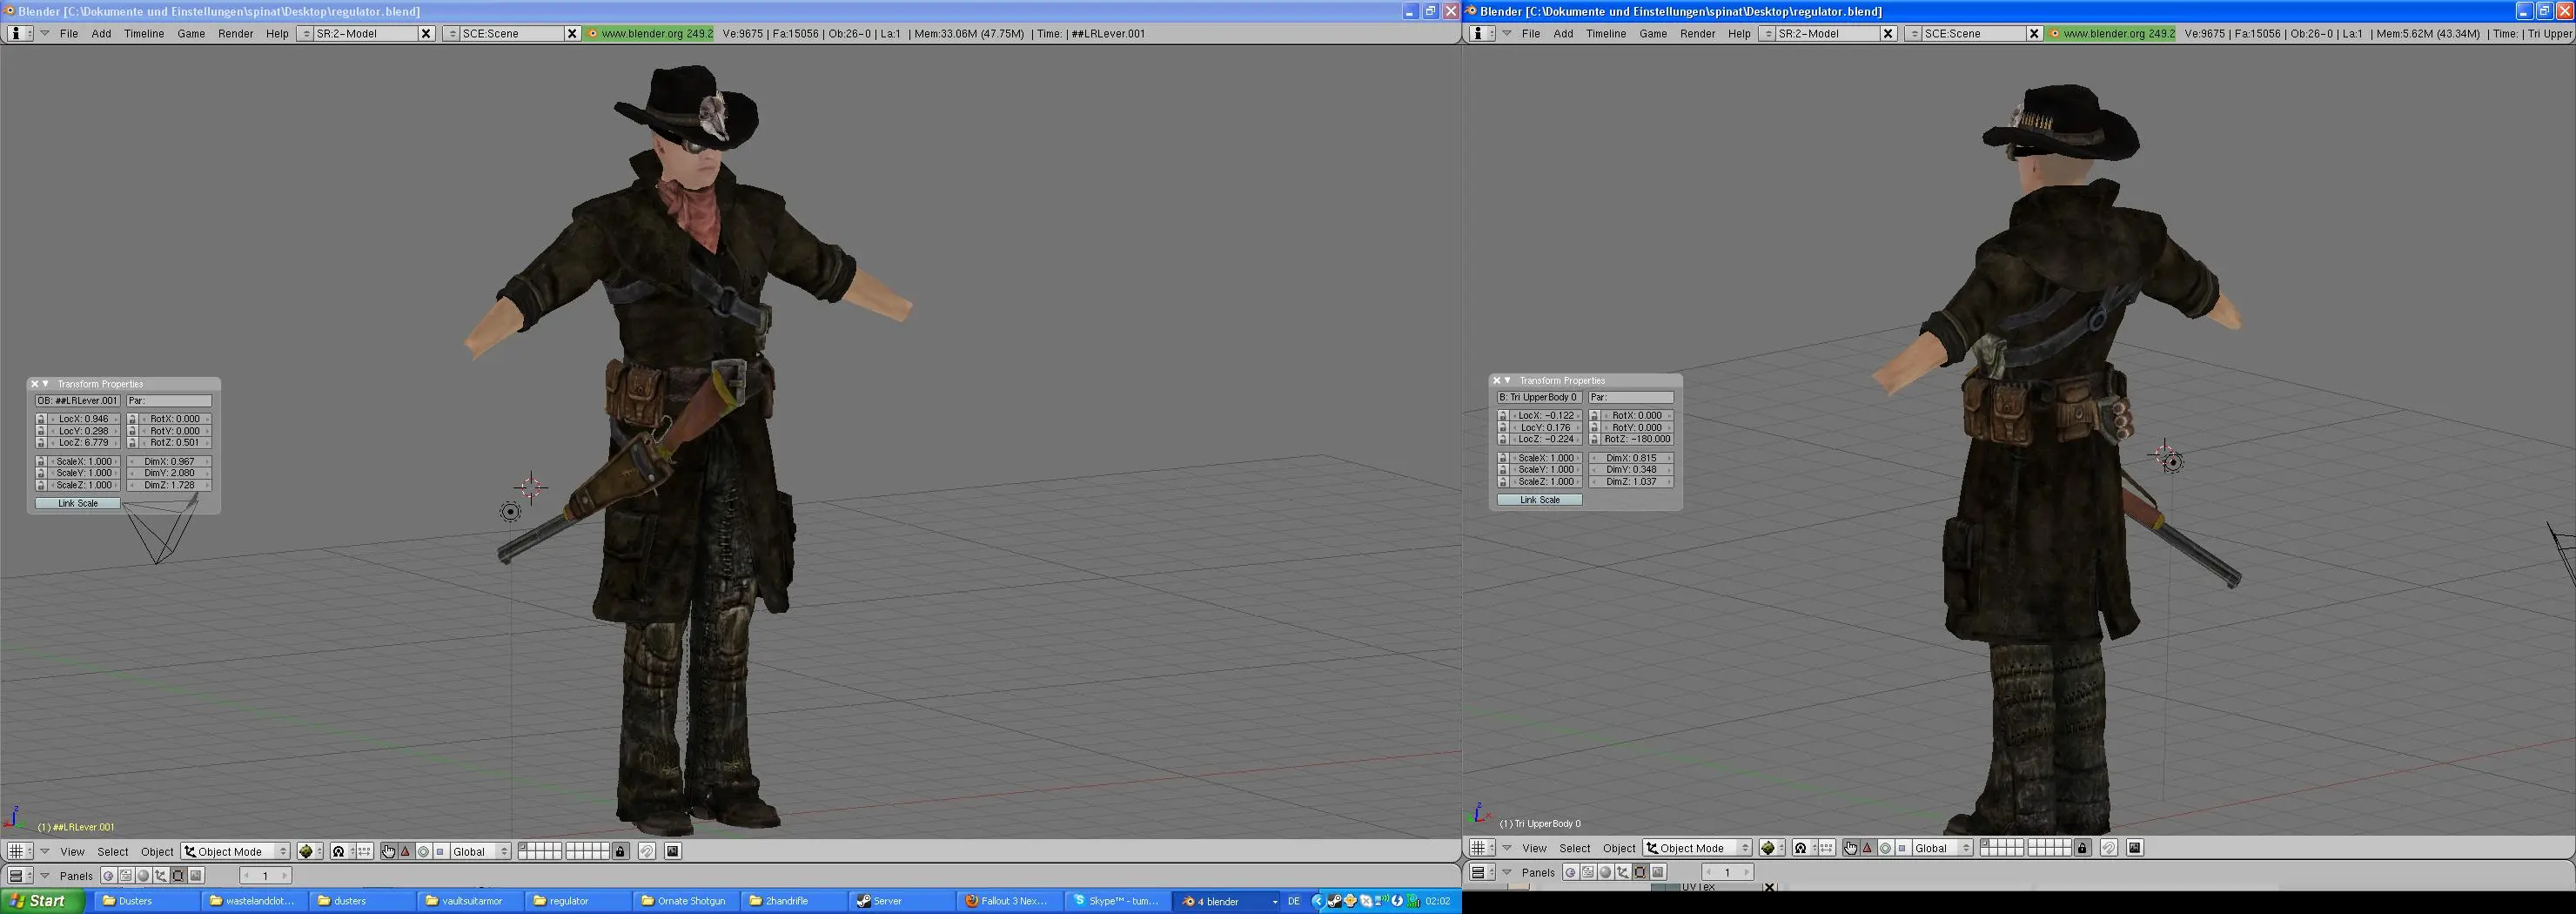Viewport: 2576px width, 914px height.
Task: Select the Editing context icon in right Panels header
Action: coord(1640,873)
